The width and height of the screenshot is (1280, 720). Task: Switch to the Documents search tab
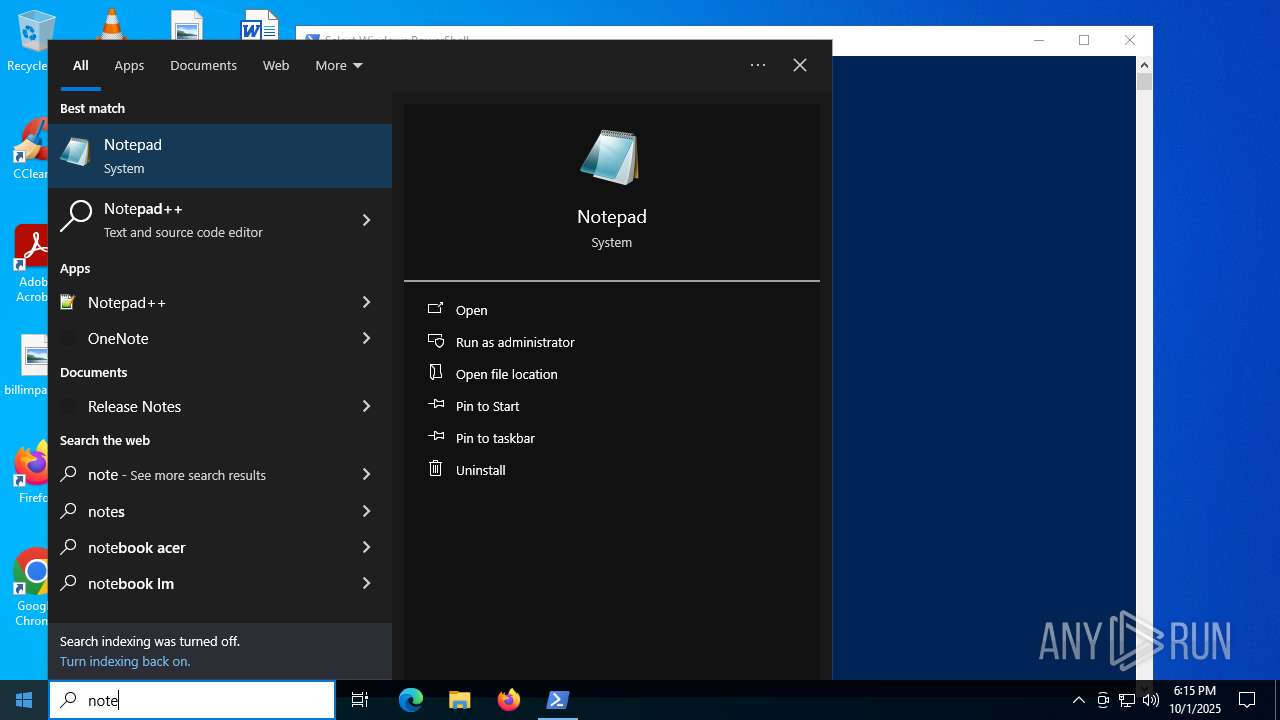tap(203, 65)
